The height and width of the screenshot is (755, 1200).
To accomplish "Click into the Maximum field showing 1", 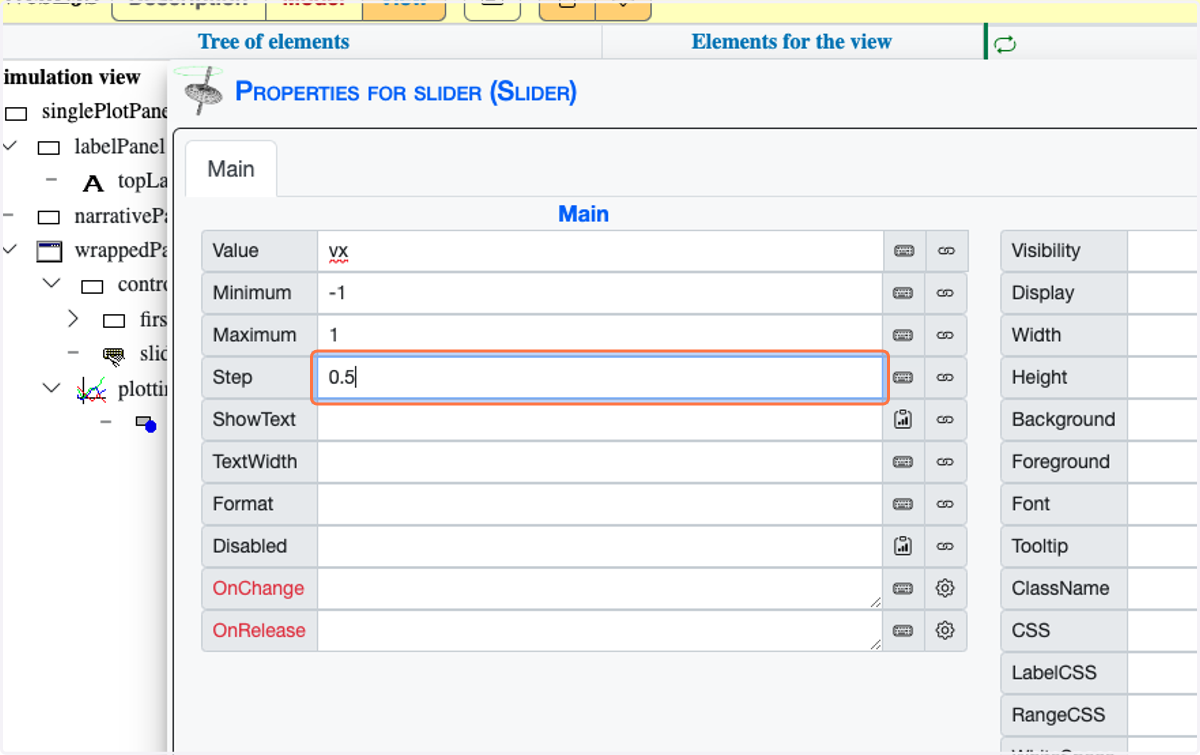I will (600, 335).
